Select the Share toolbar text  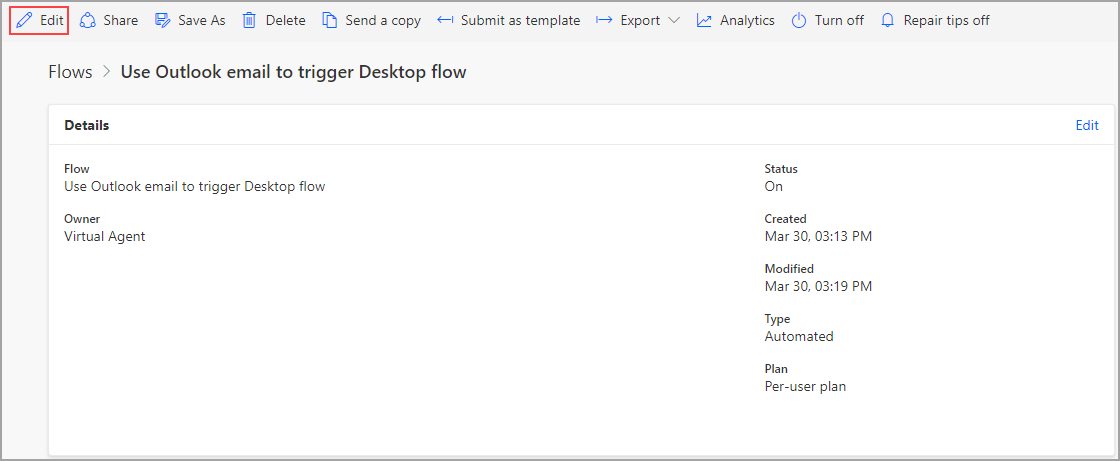121,20
